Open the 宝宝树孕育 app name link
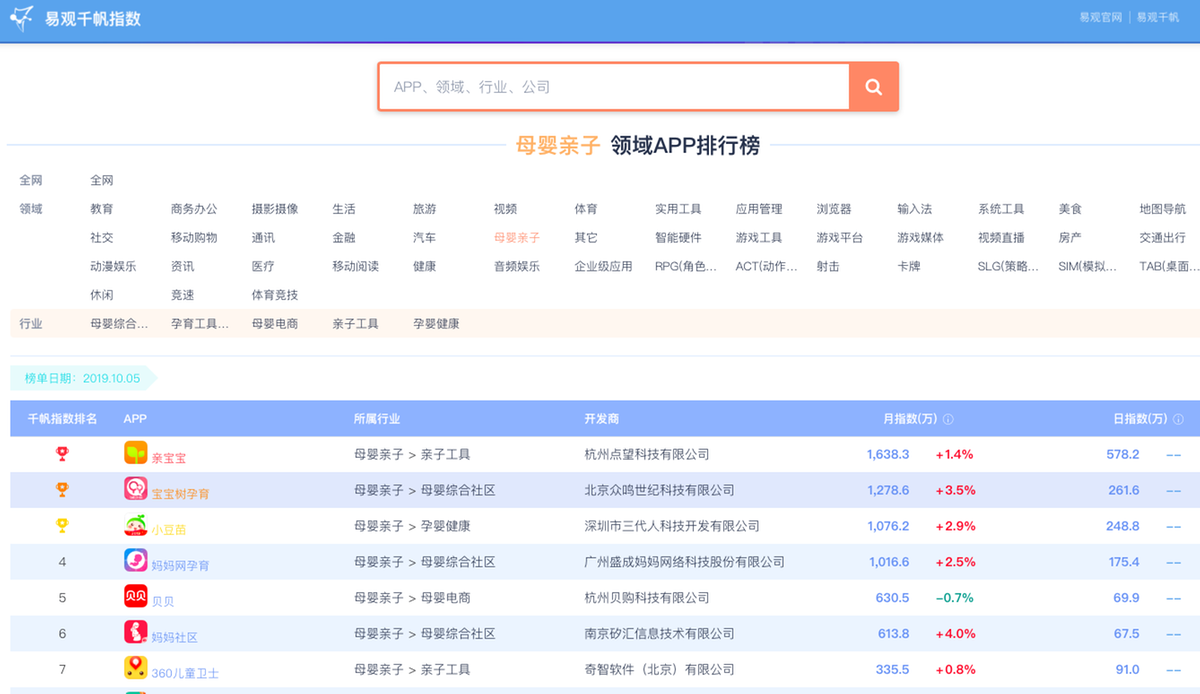Image resolution: width=1200 pixels, height=694 pixels. [181, 494]
